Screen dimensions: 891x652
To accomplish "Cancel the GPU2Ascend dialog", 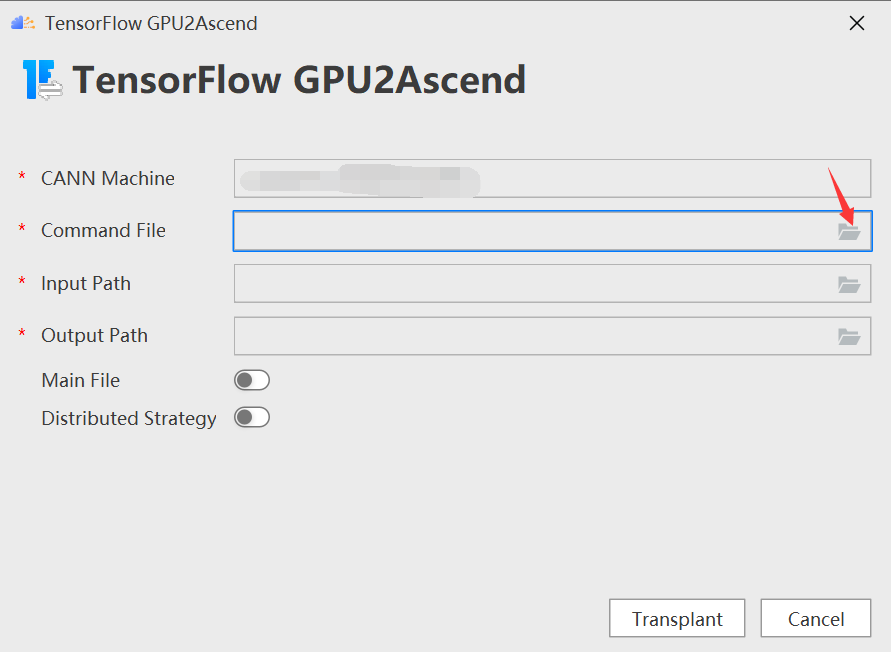I will coord(815,619).
